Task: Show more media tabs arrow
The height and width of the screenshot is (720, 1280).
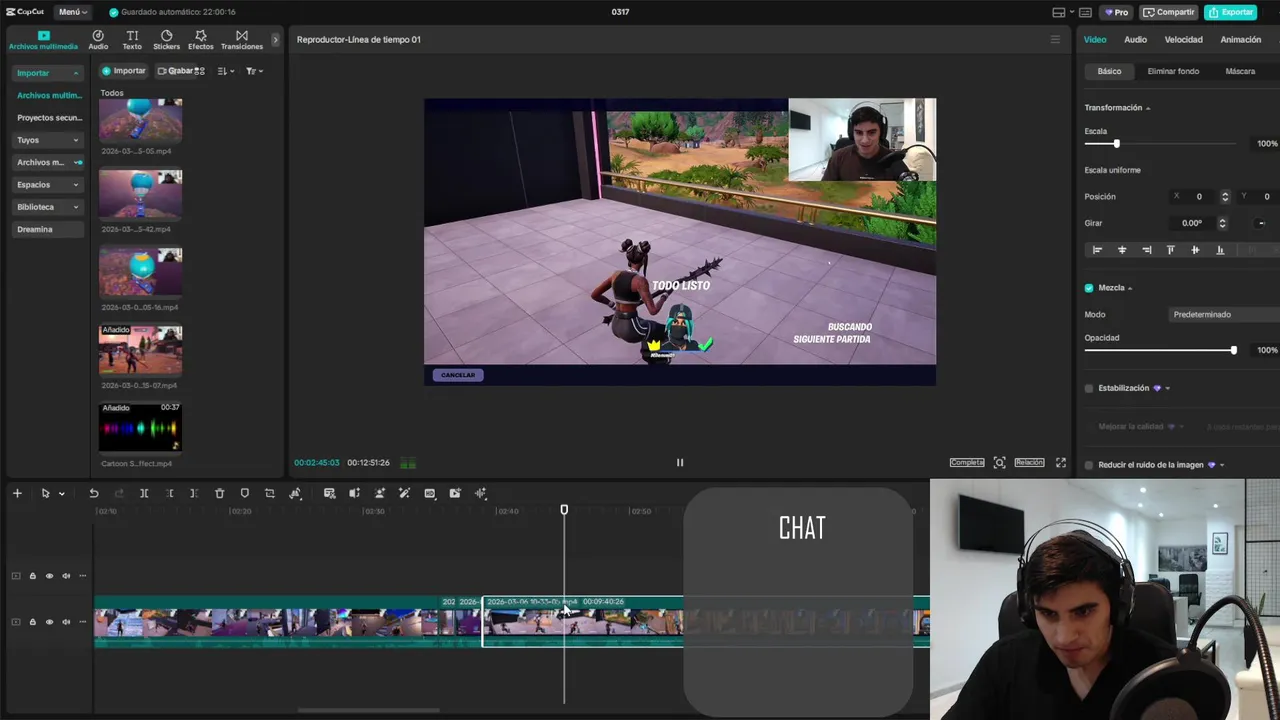Action: click(276, 40)
